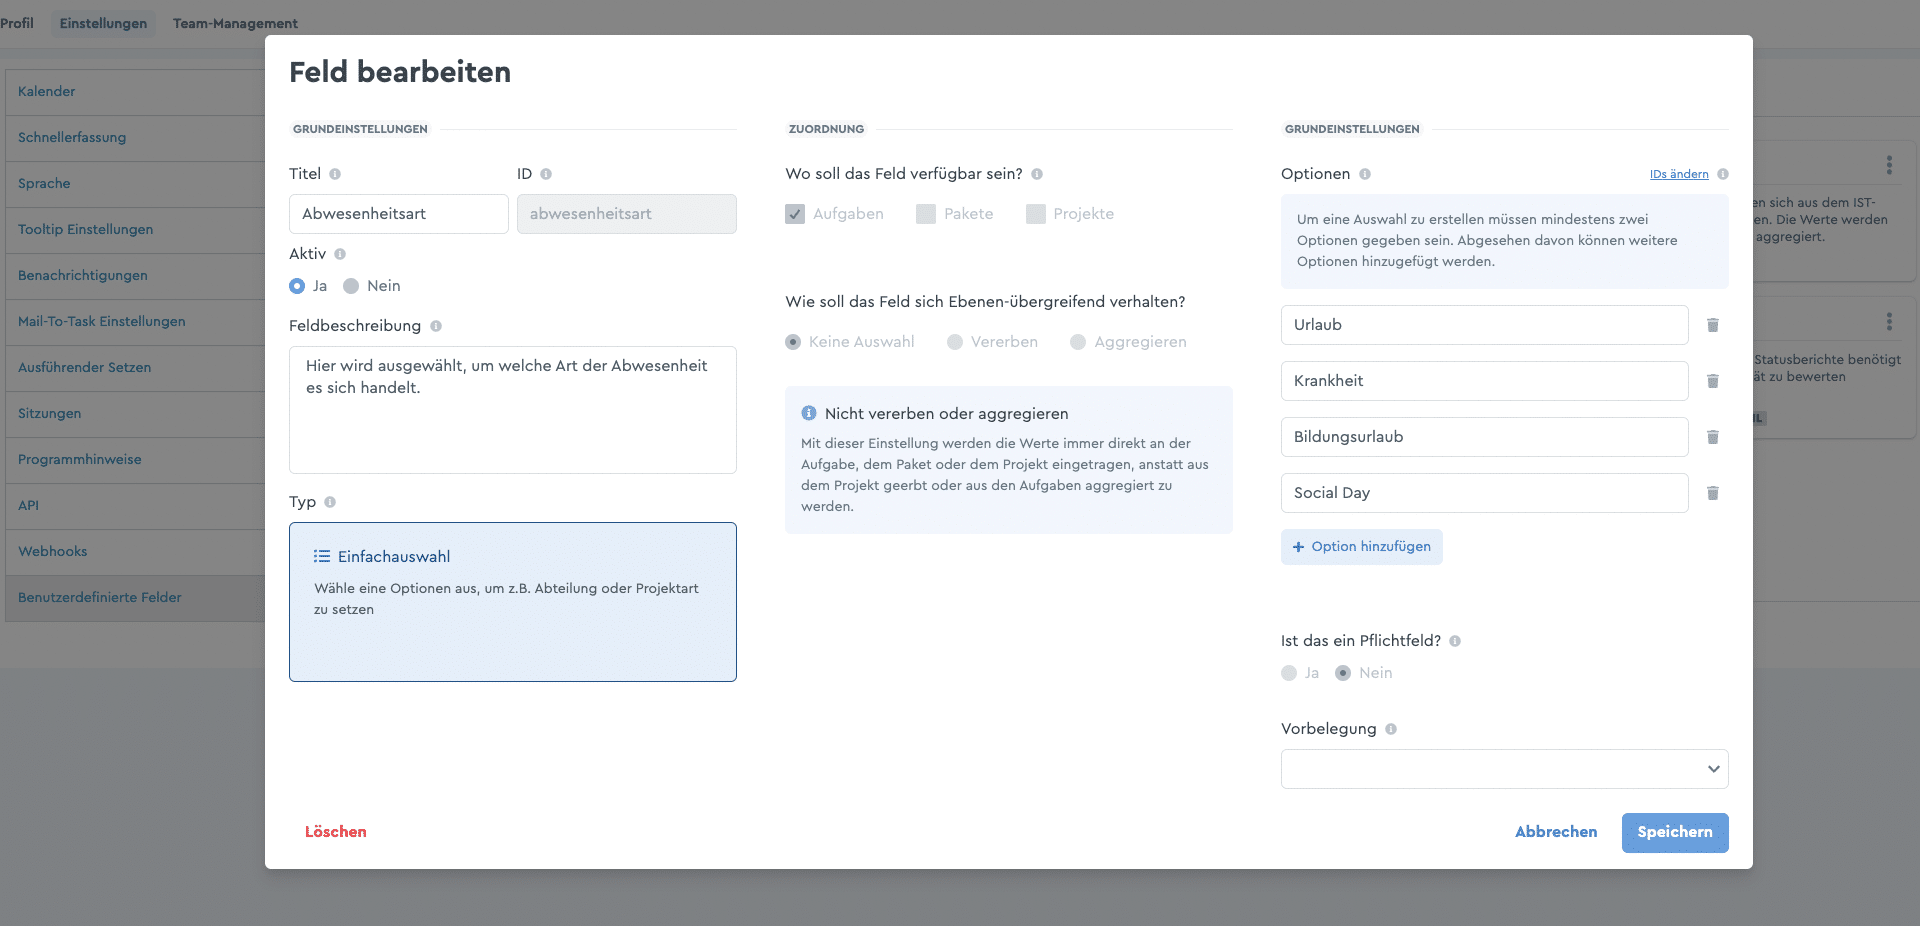Select the Einfachauswahl type card
The width and height of the screenshot is (1920, 926).
coord(513,602)
